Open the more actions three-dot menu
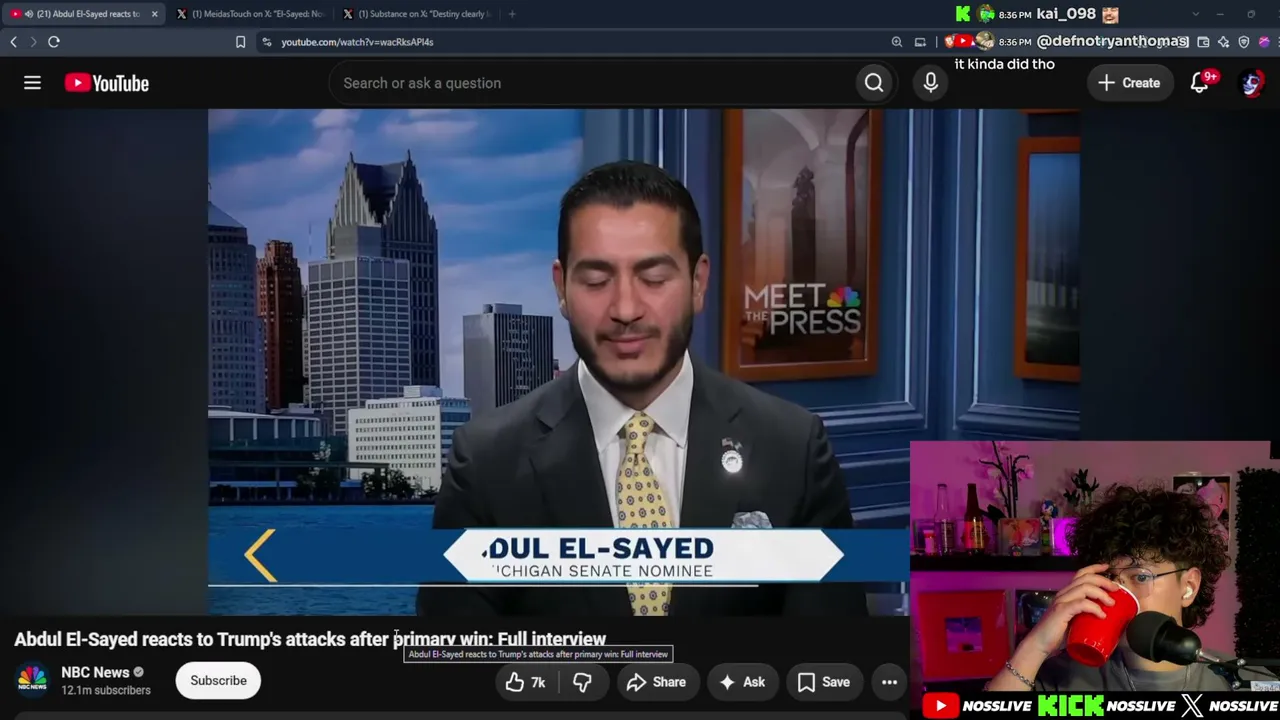 coord(889,682)
